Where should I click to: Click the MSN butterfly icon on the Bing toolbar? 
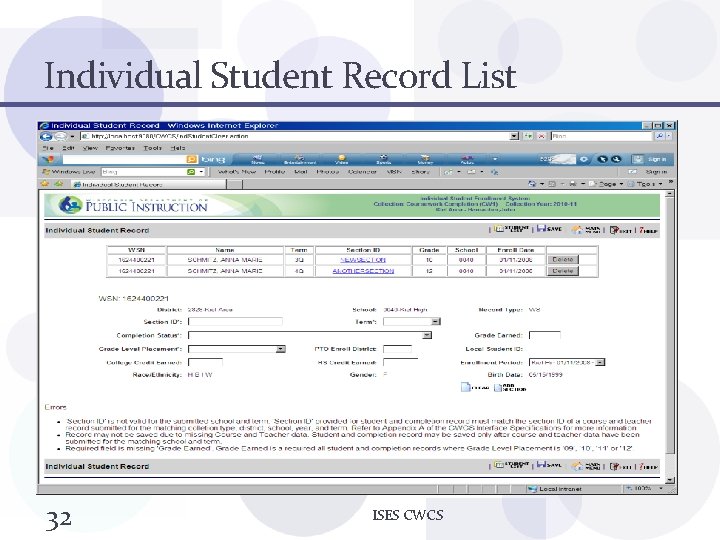point(49,159)
